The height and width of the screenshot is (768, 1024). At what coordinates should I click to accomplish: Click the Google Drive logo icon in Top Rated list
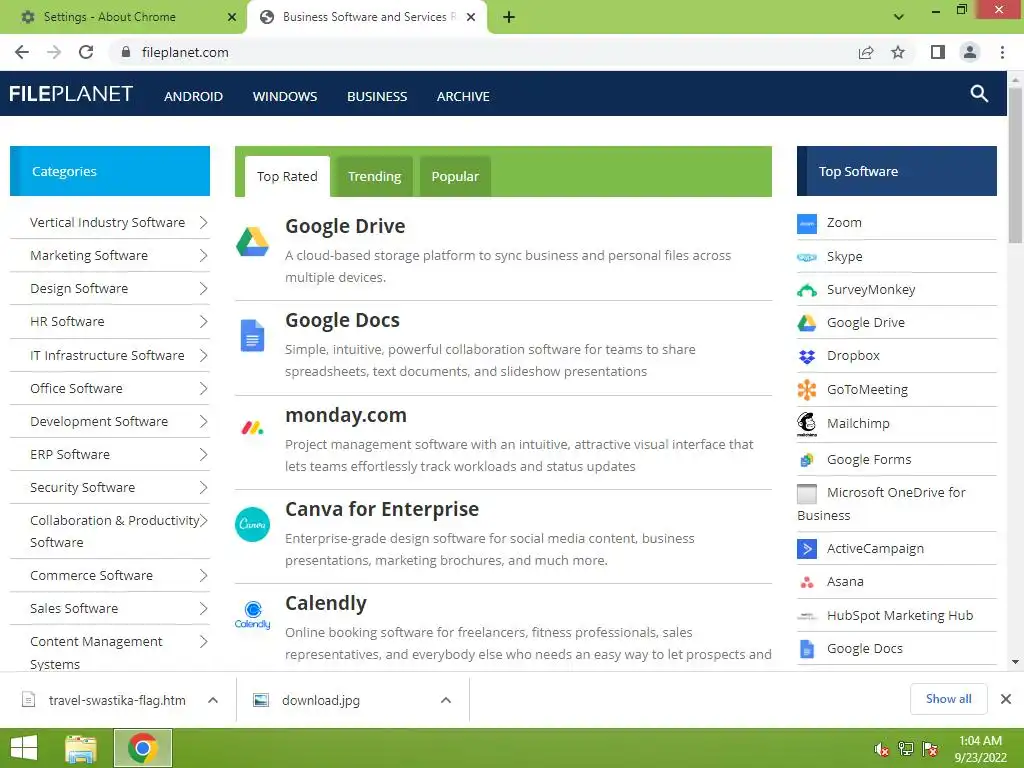click(252, 242)
